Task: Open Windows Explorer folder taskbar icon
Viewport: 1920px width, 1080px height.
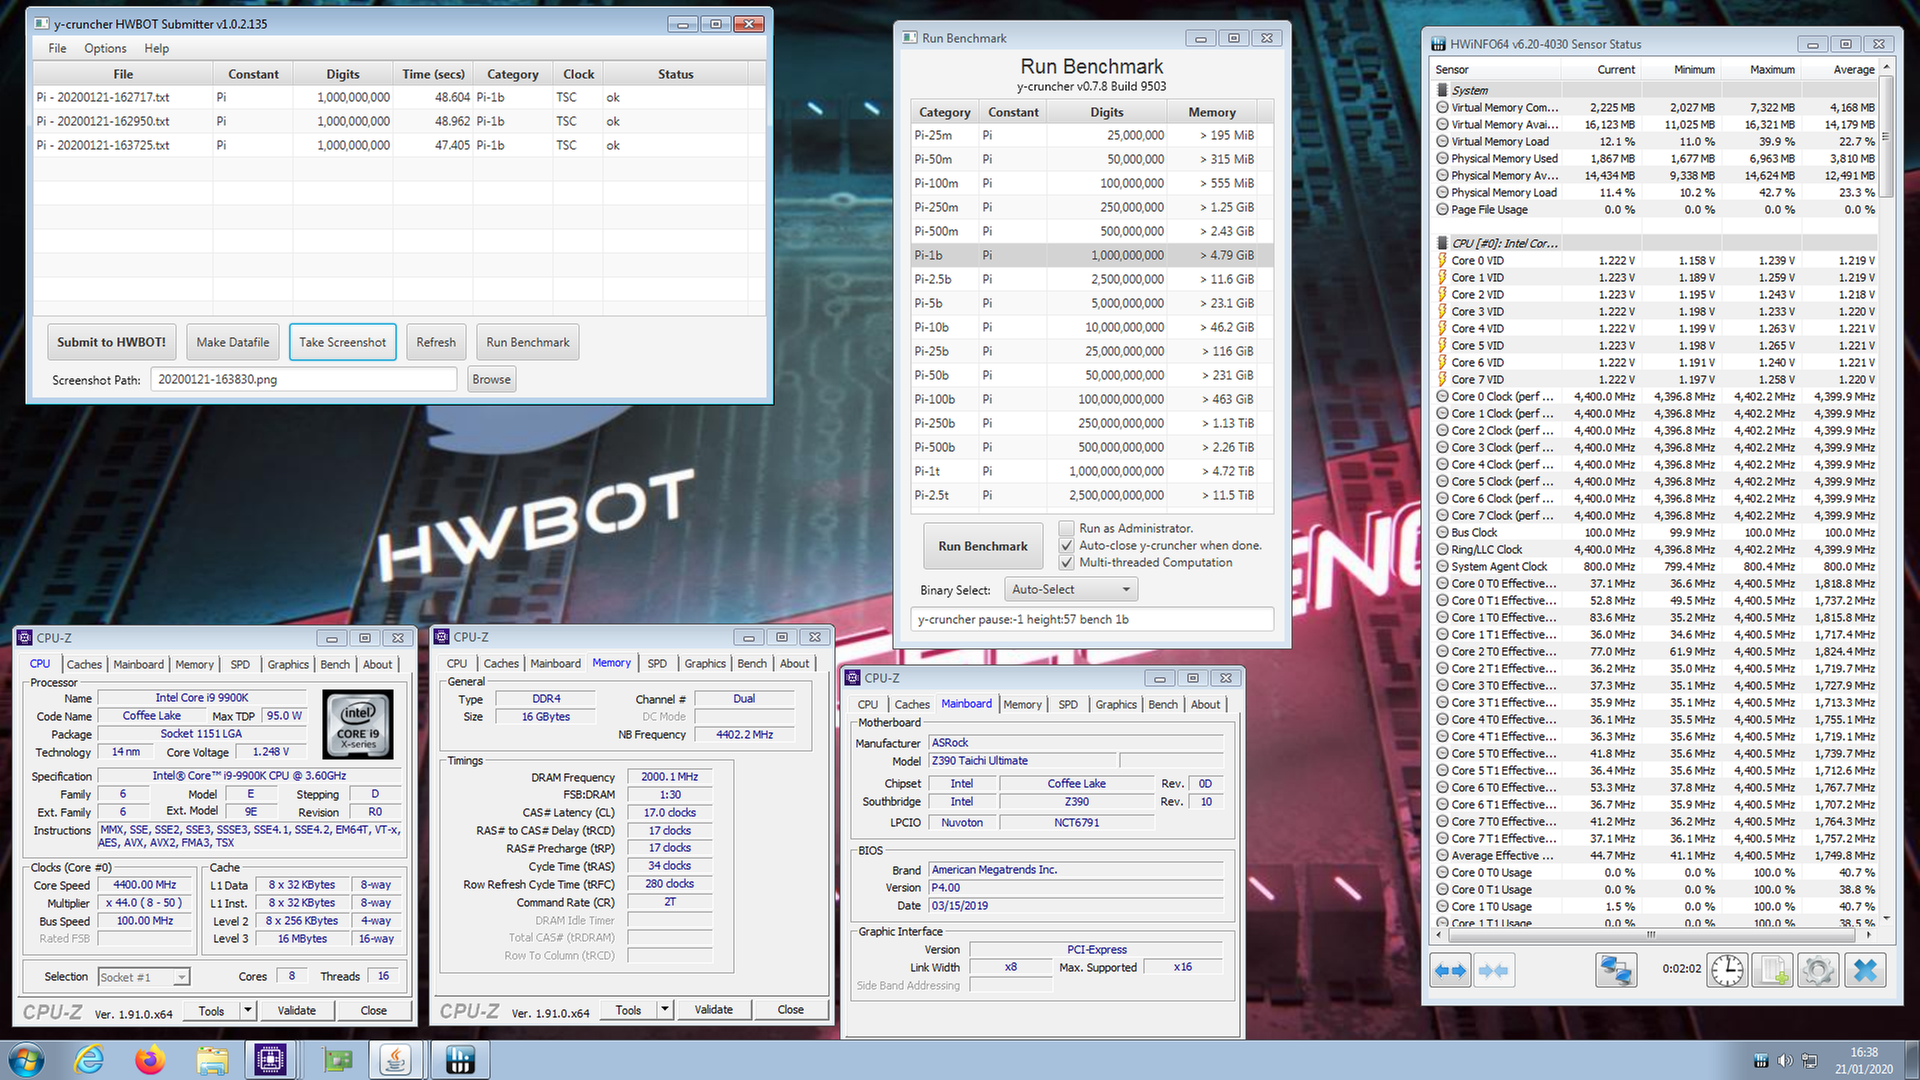Action: pyautogui.click(x=212, y=1060)
